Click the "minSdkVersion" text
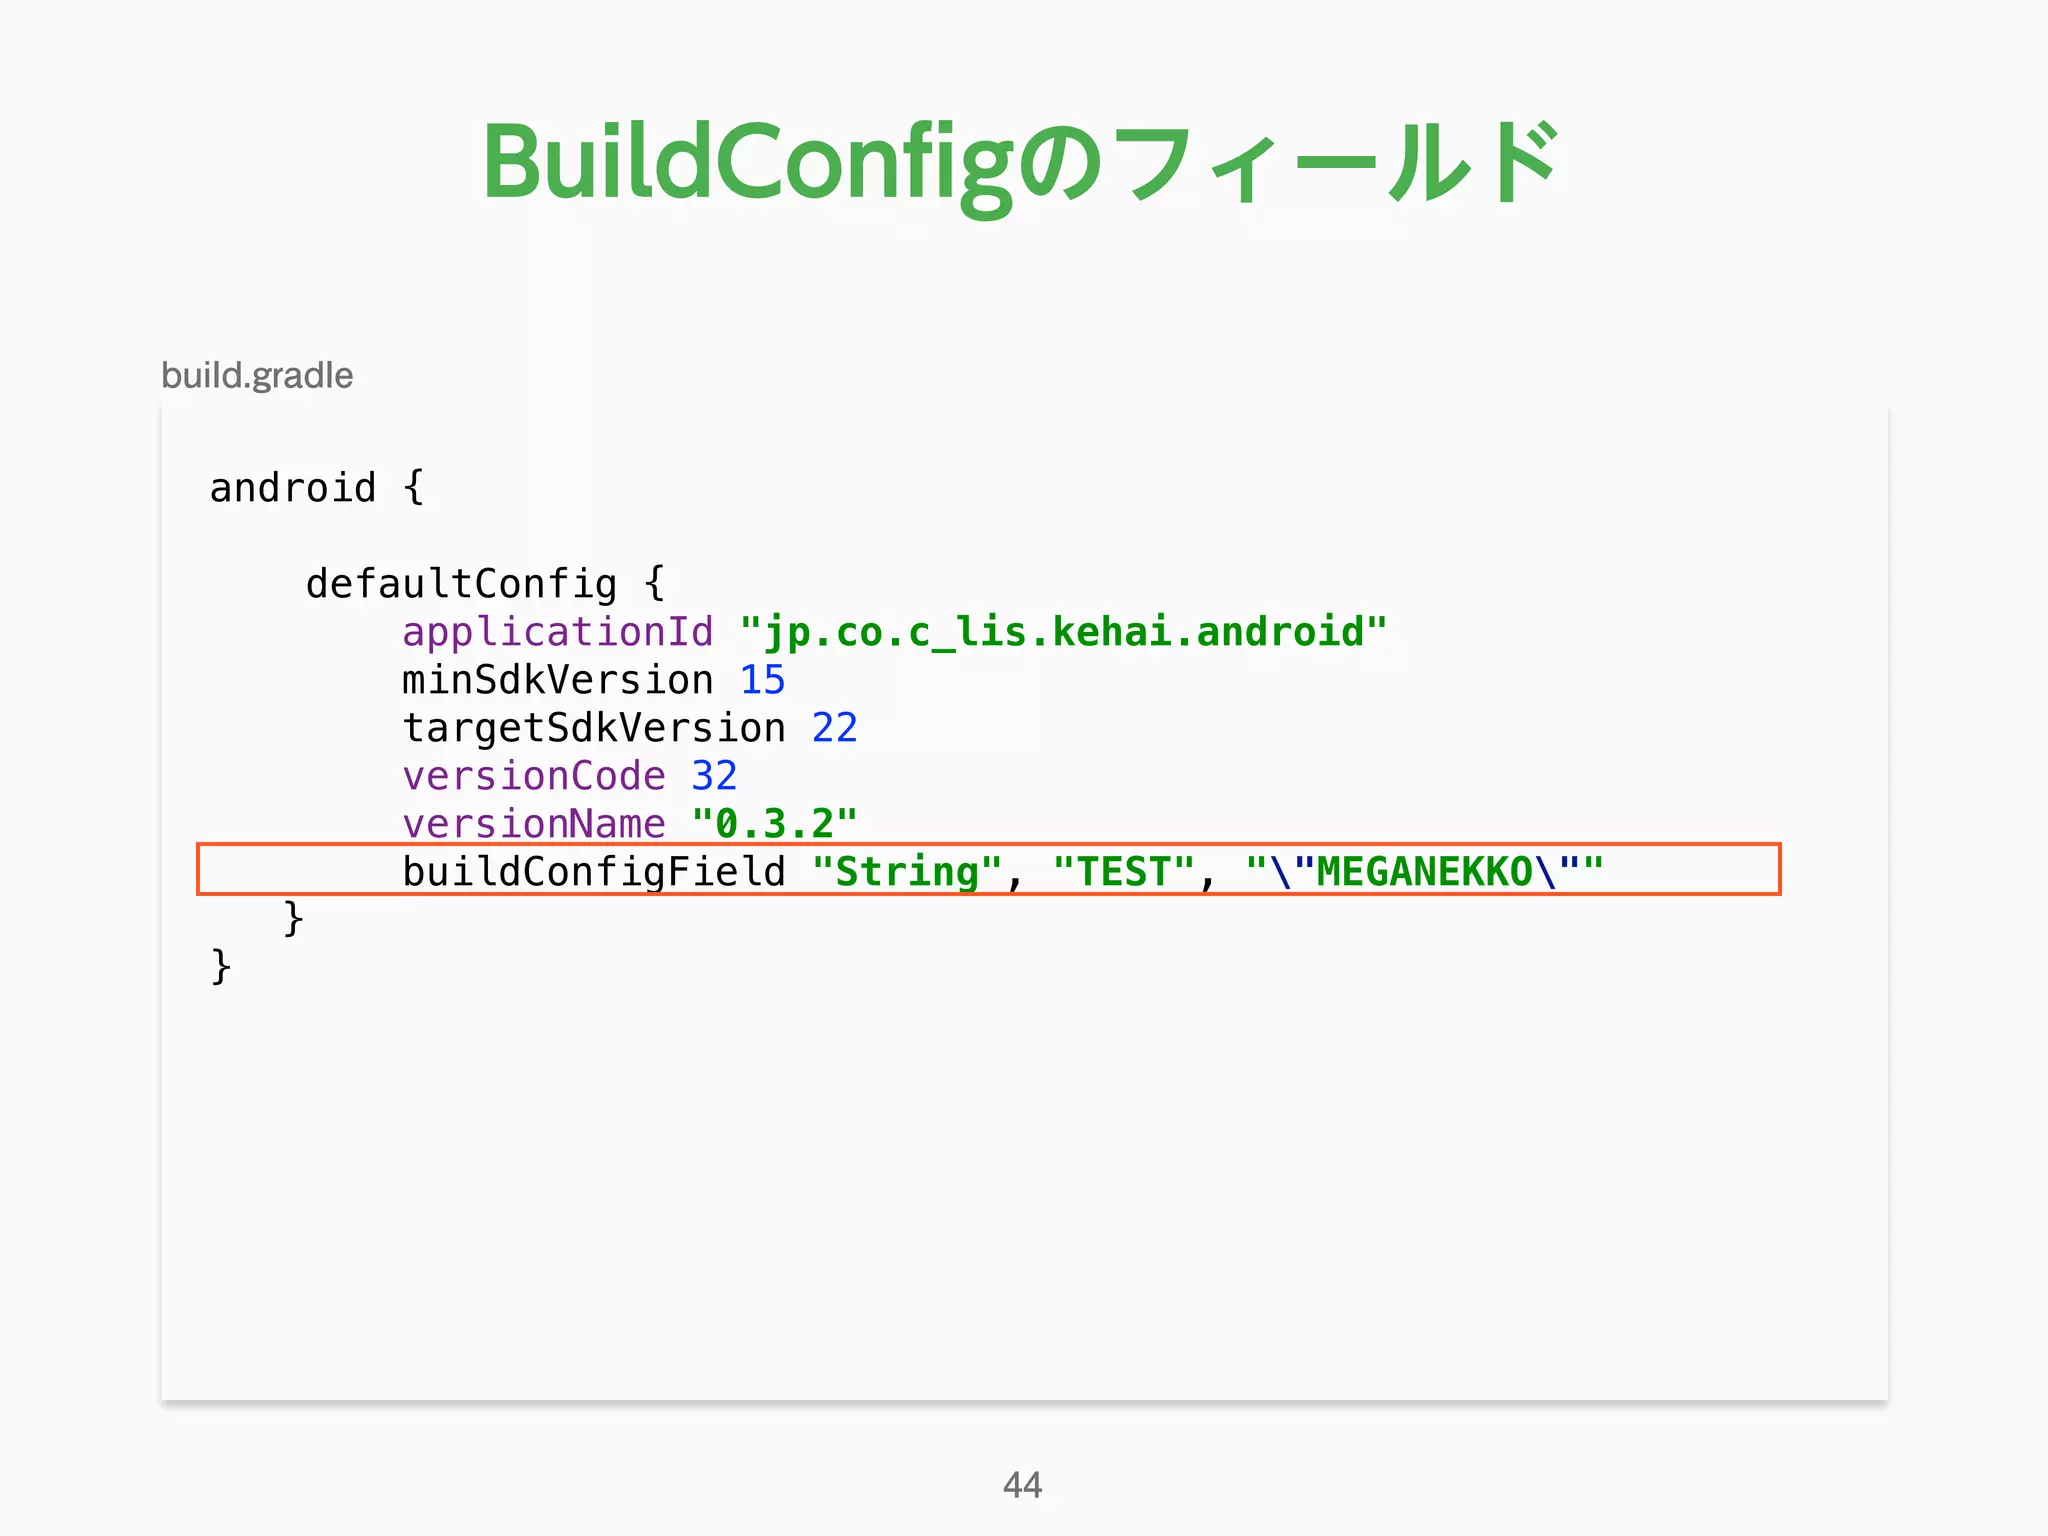Screen dimensions: 2048x1536 coord(558,680)
